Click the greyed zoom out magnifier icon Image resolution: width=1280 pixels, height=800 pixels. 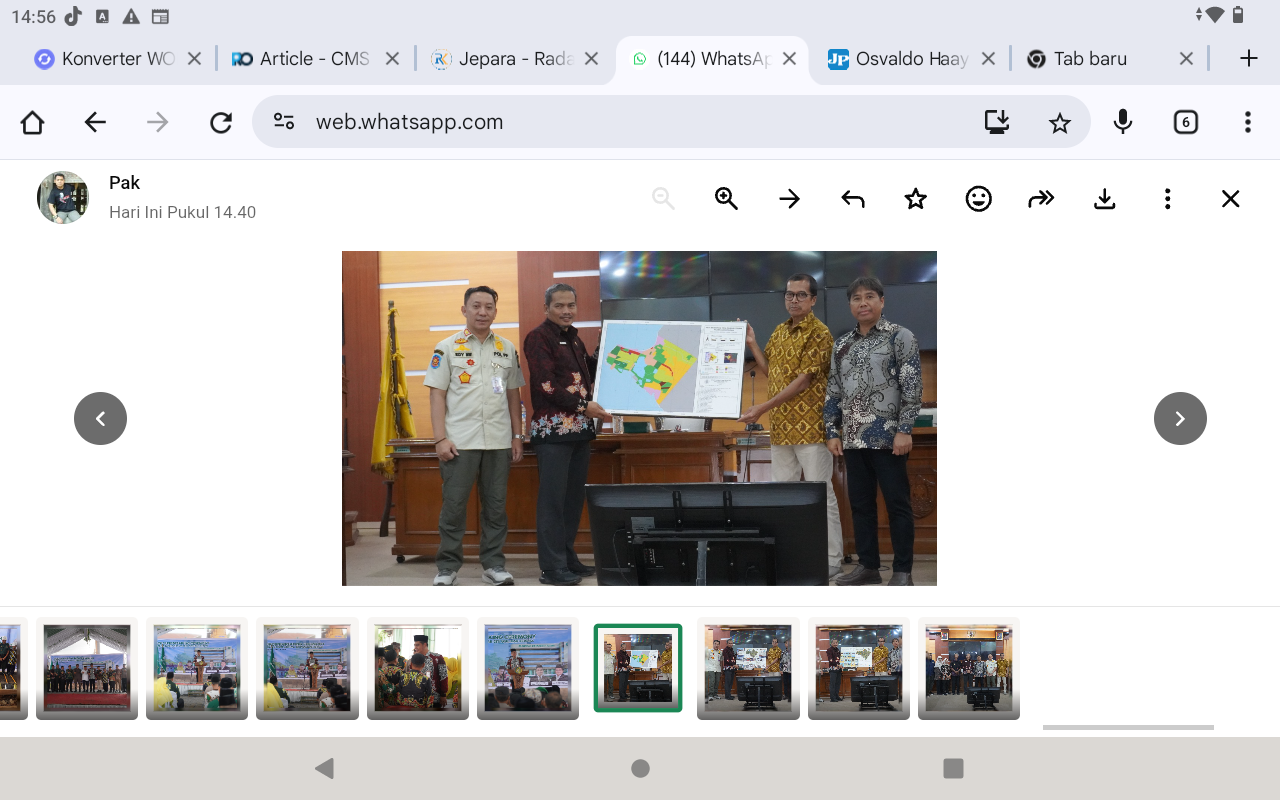[x=663, y=199]
